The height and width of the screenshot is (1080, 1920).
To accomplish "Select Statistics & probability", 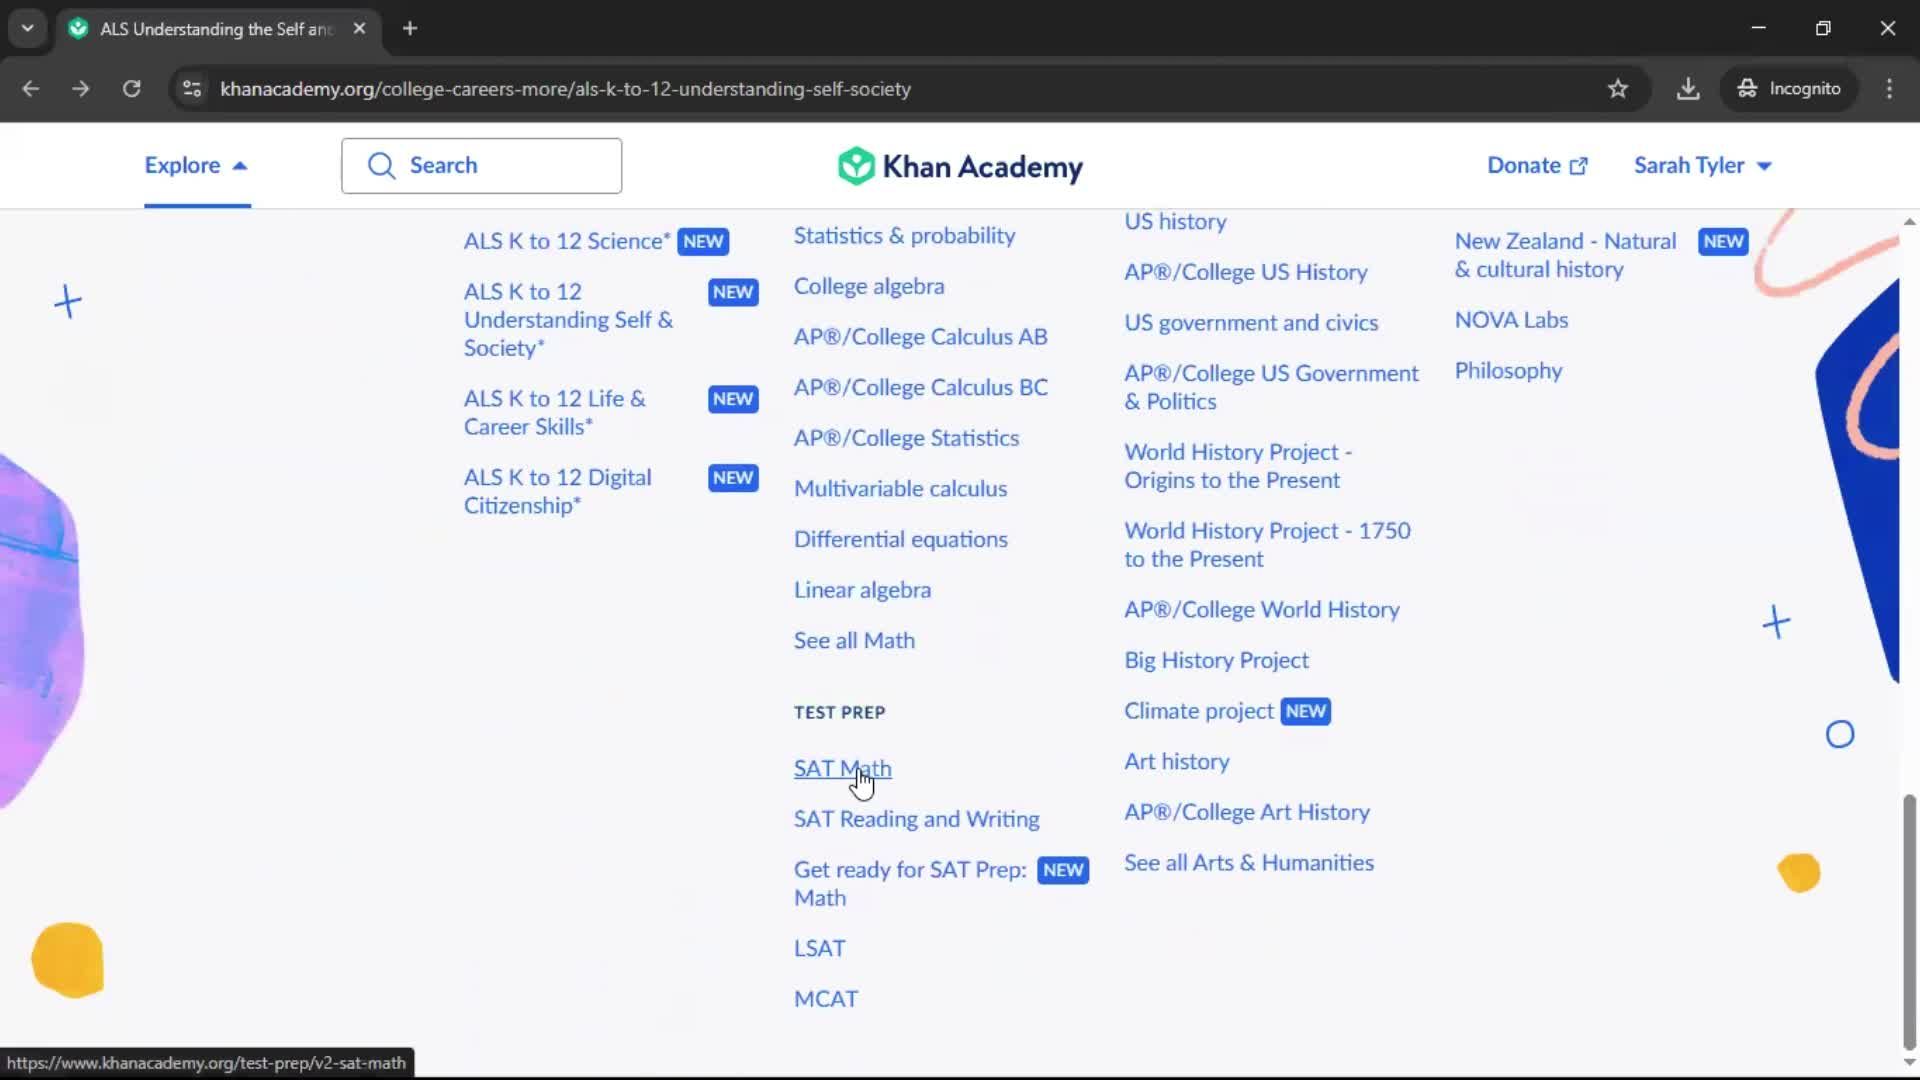I will point(904,236).
